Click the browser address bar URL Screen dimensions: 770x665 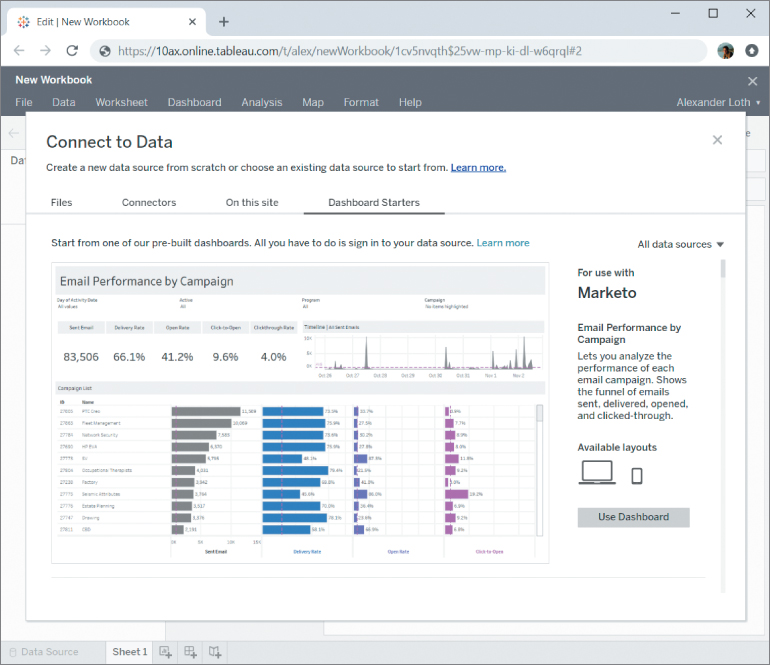[350, 51]
